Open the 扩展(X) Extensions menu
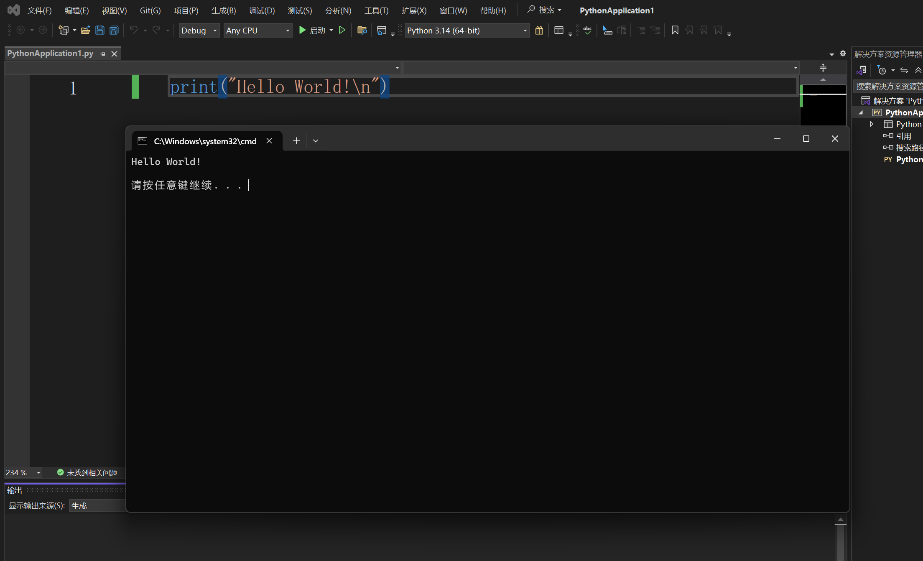The height and width of the screenshot is (561, 923). tap(414, 11)
